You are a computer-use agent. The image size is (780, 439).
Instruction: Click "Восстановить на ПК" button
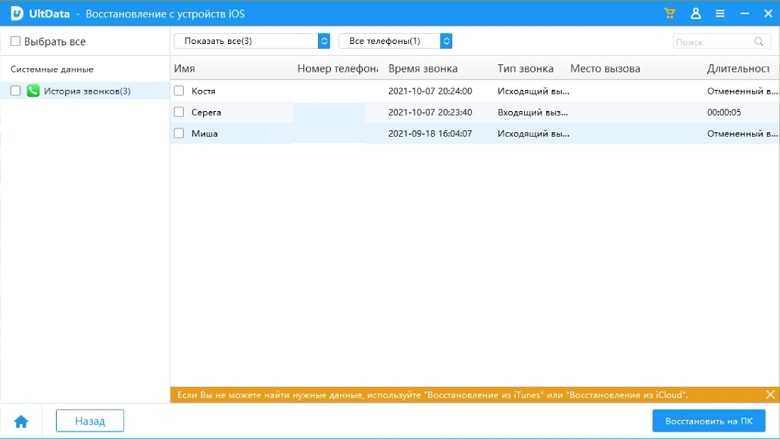coord(708,421)
